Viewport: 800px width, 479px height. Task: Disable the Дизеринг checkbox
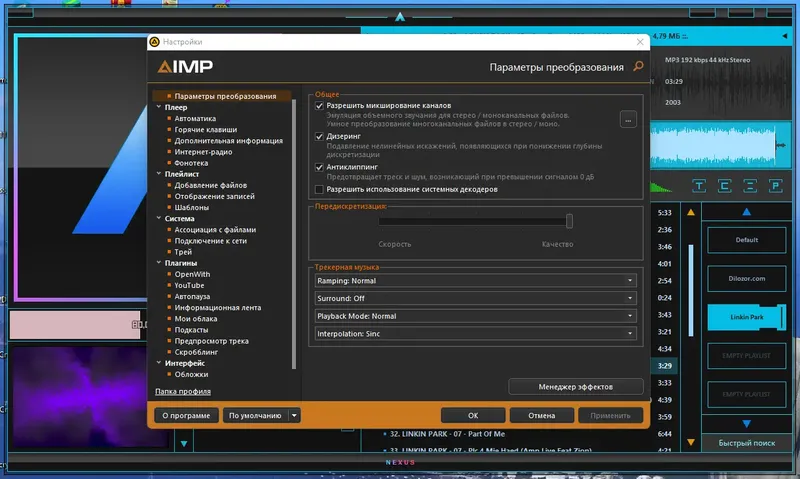point(319,136)
